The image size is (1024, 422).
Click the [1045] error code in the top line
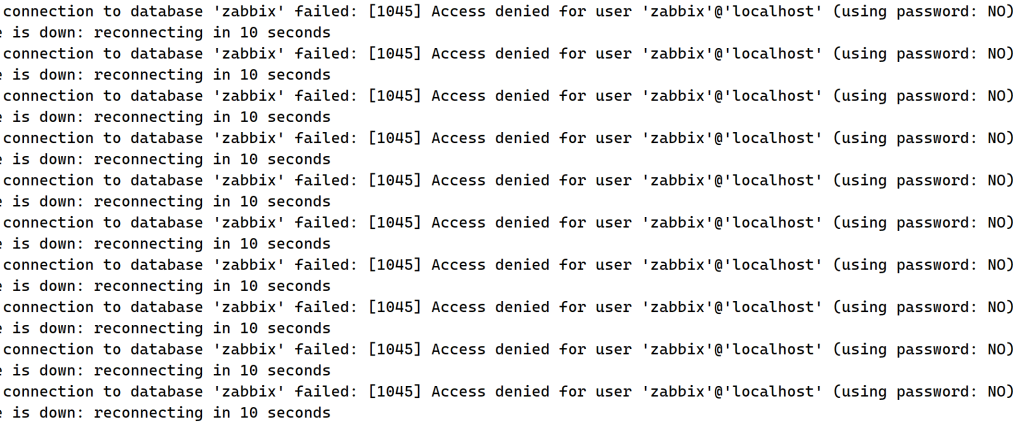coord(394,11)
